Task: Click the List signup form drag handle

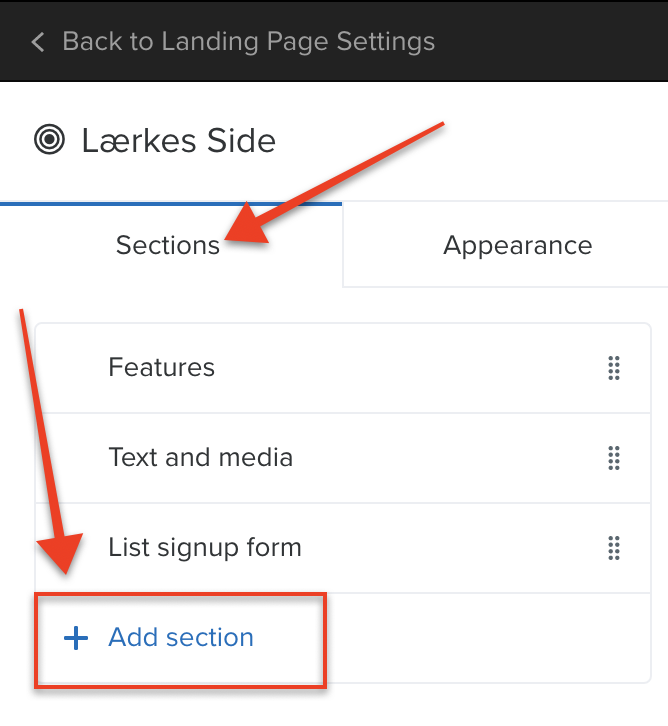Action: 614,548
